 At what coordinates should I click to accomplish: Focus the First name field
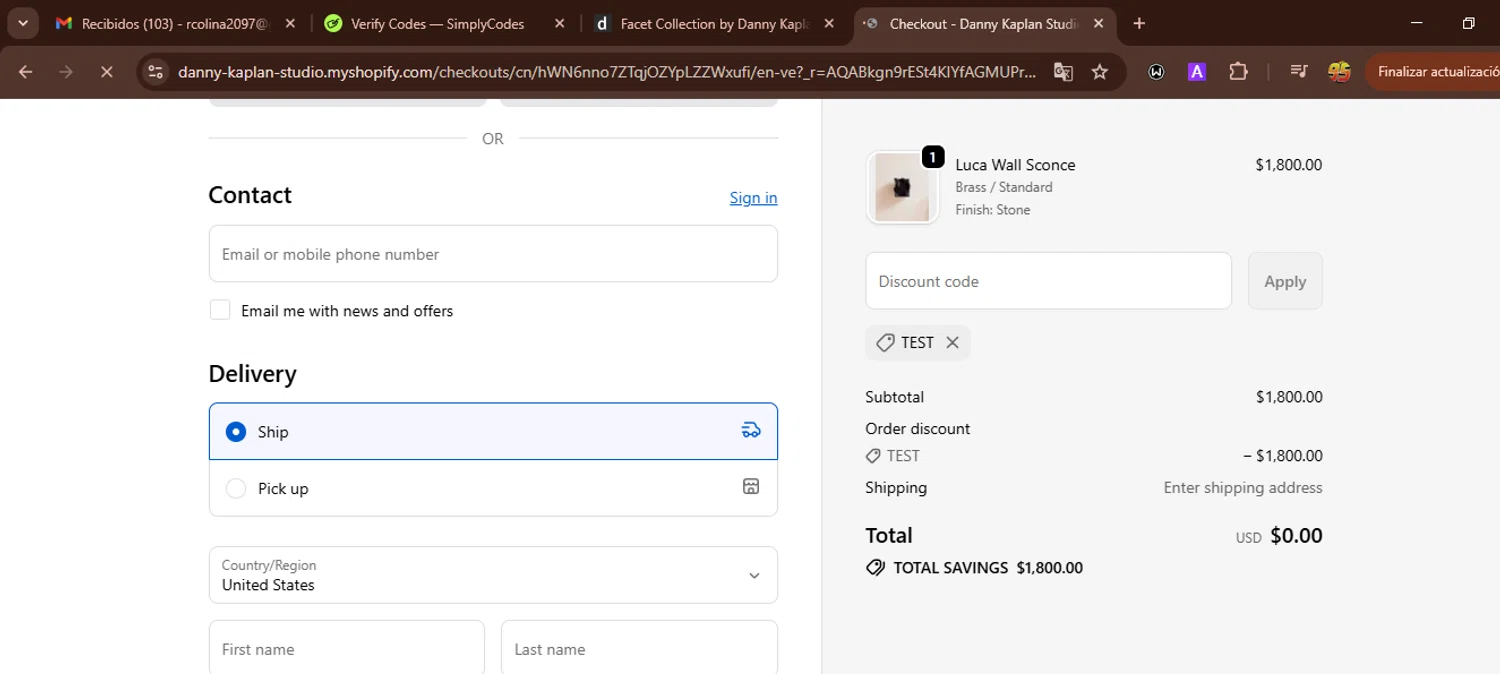coord(347,648)
